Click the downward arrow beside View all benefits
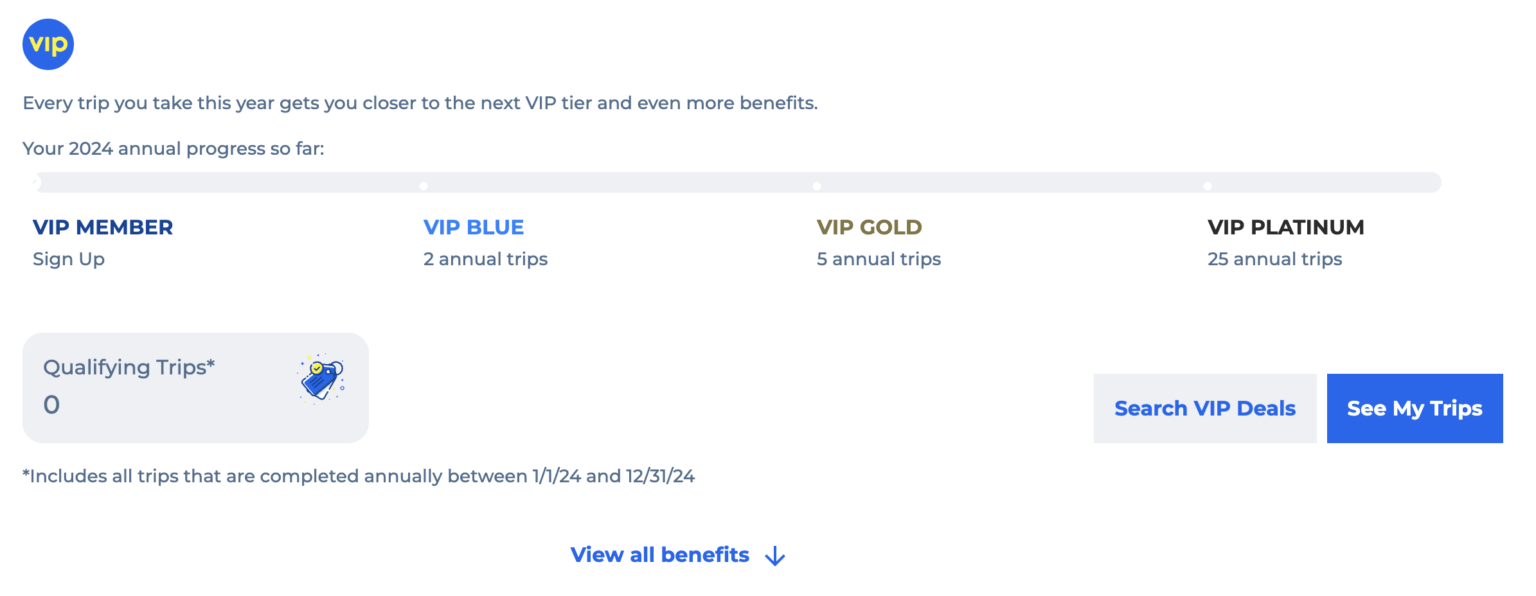 [775, 555]
